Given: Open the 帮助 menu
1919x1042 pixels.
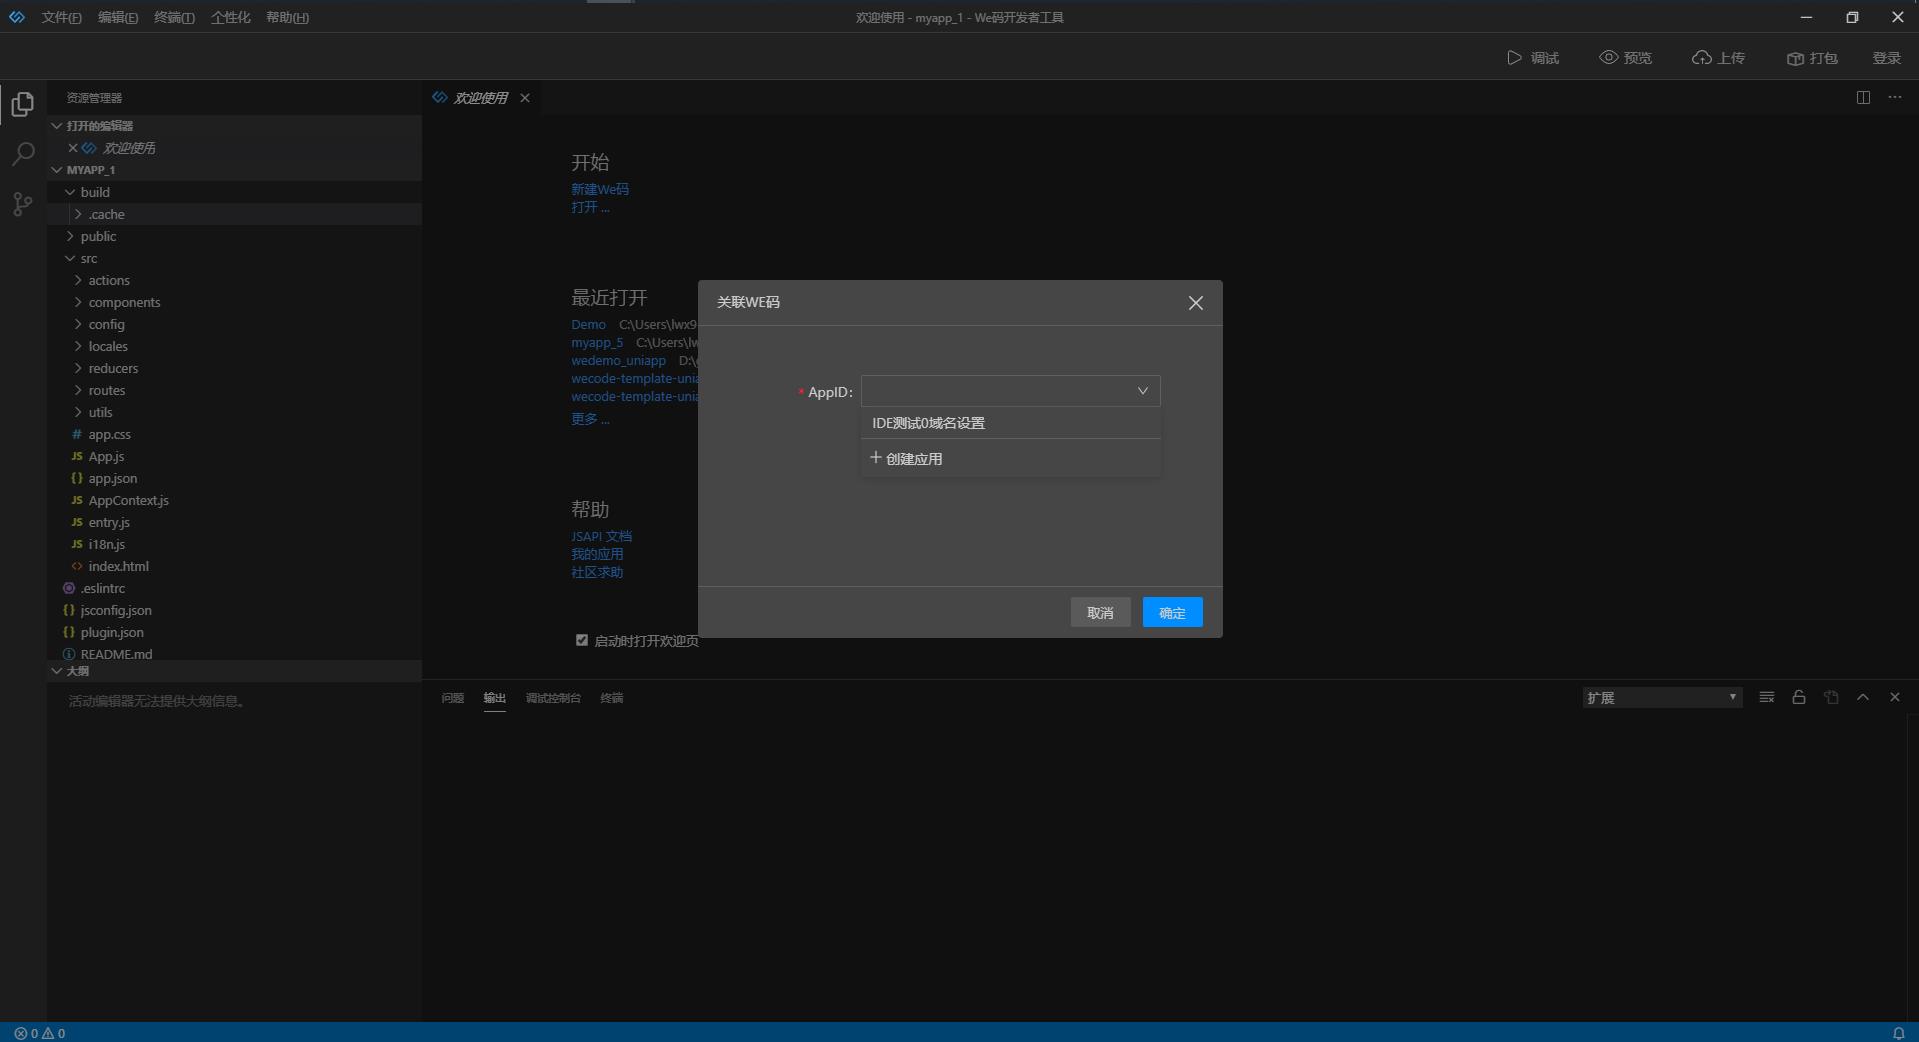Looking at the screenshot, I should (x=286, y=17).
